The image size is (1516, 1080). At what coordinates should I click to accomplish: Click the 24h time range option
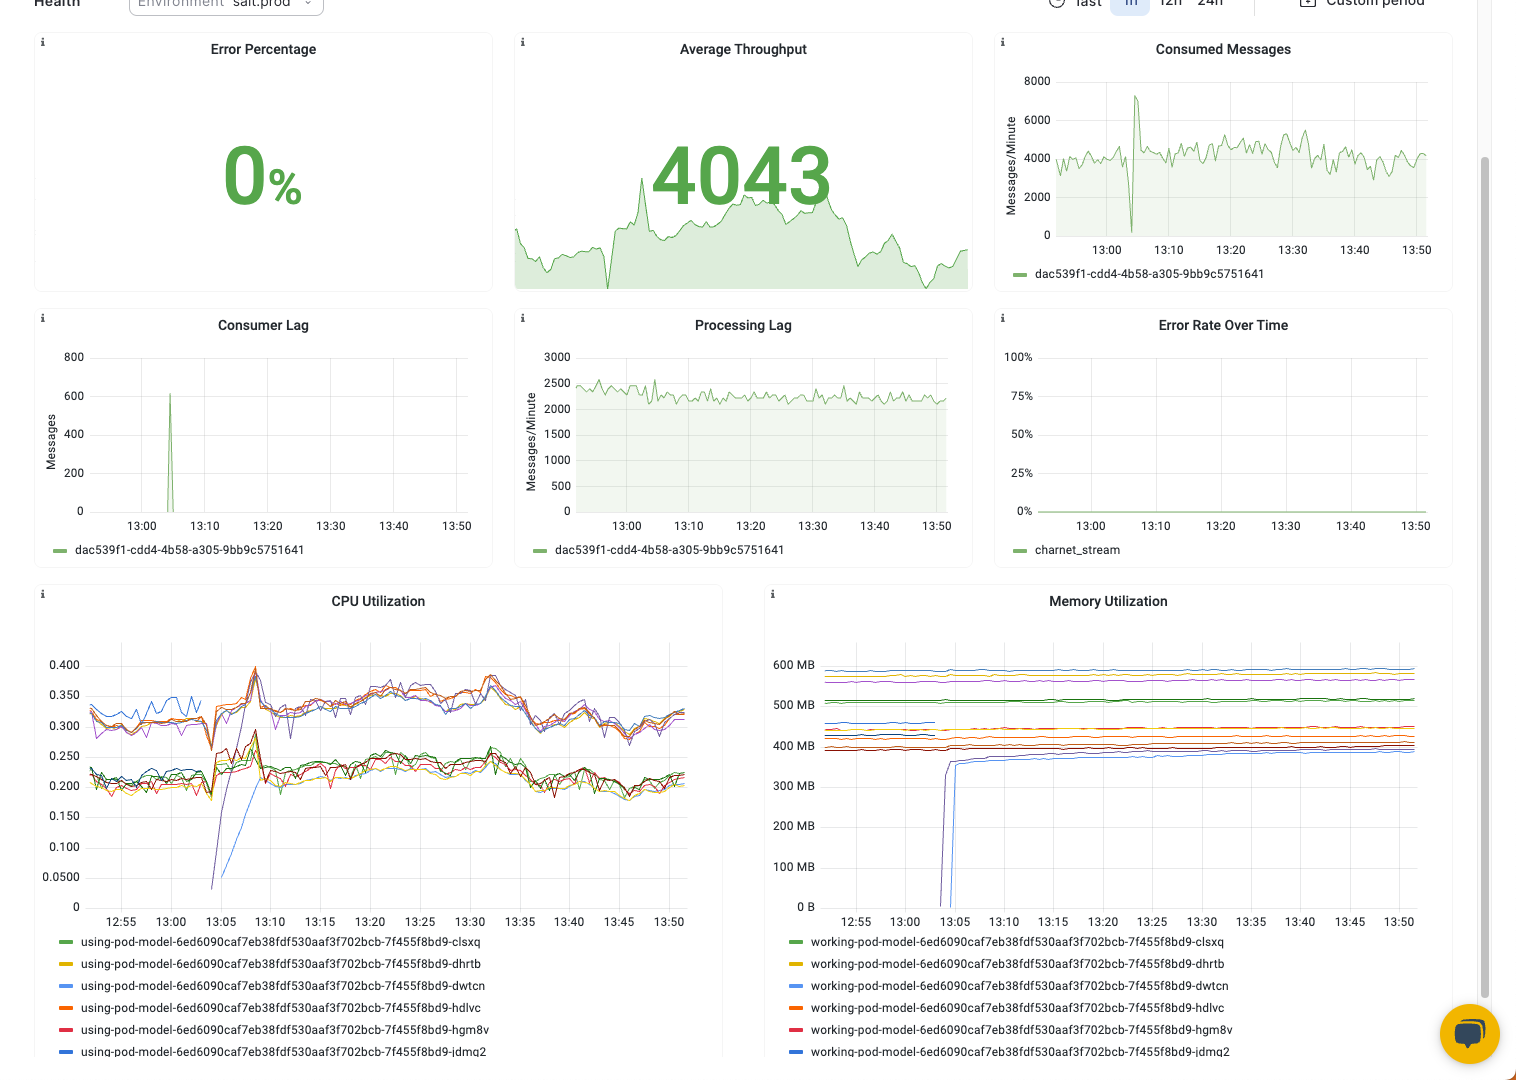(1210, 4)
